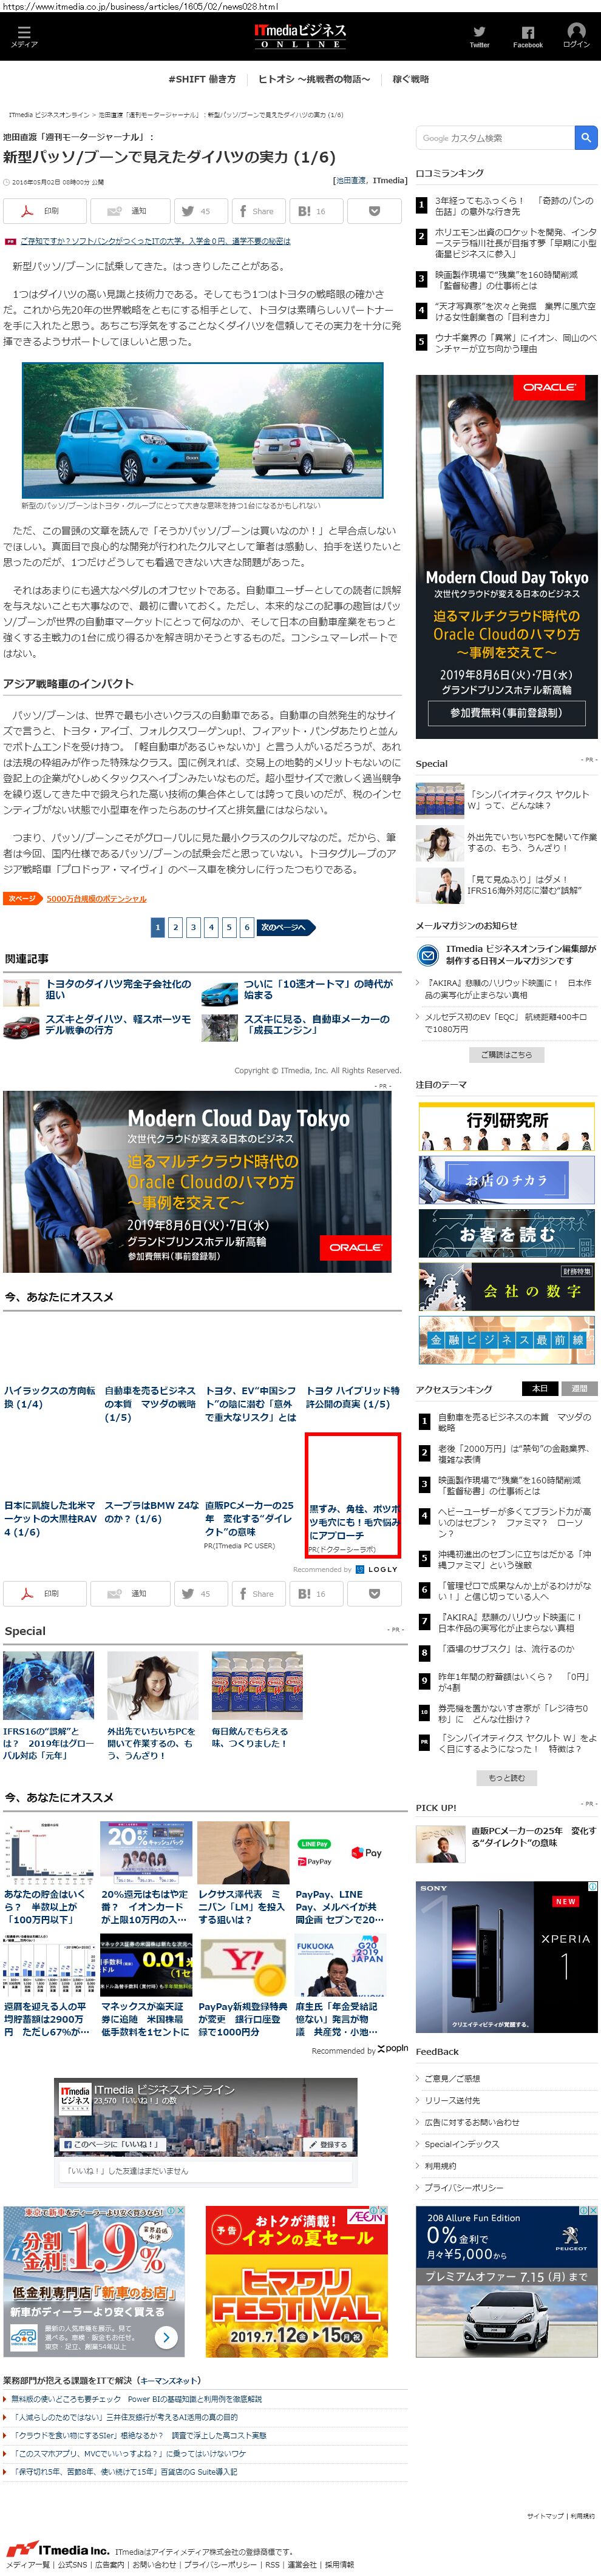The image size is (601, 2576).
Task: Click the ITmedia ビジネス ONLINE logo
Action: click(x=300, y=36)
